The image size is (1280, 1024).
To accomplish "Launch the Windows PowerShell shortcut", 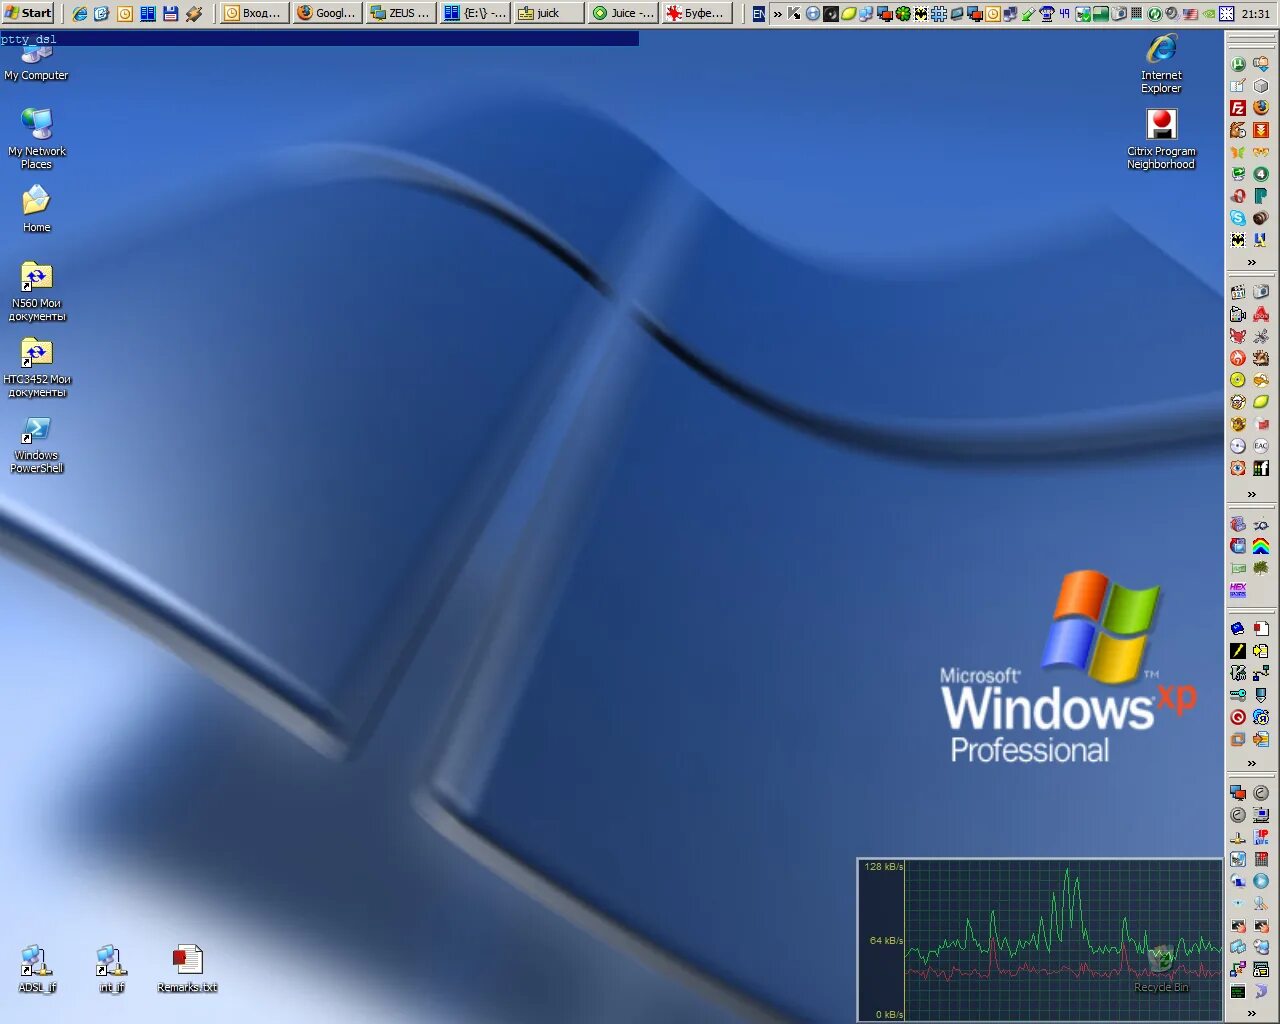I will click(x=37, y=444).
